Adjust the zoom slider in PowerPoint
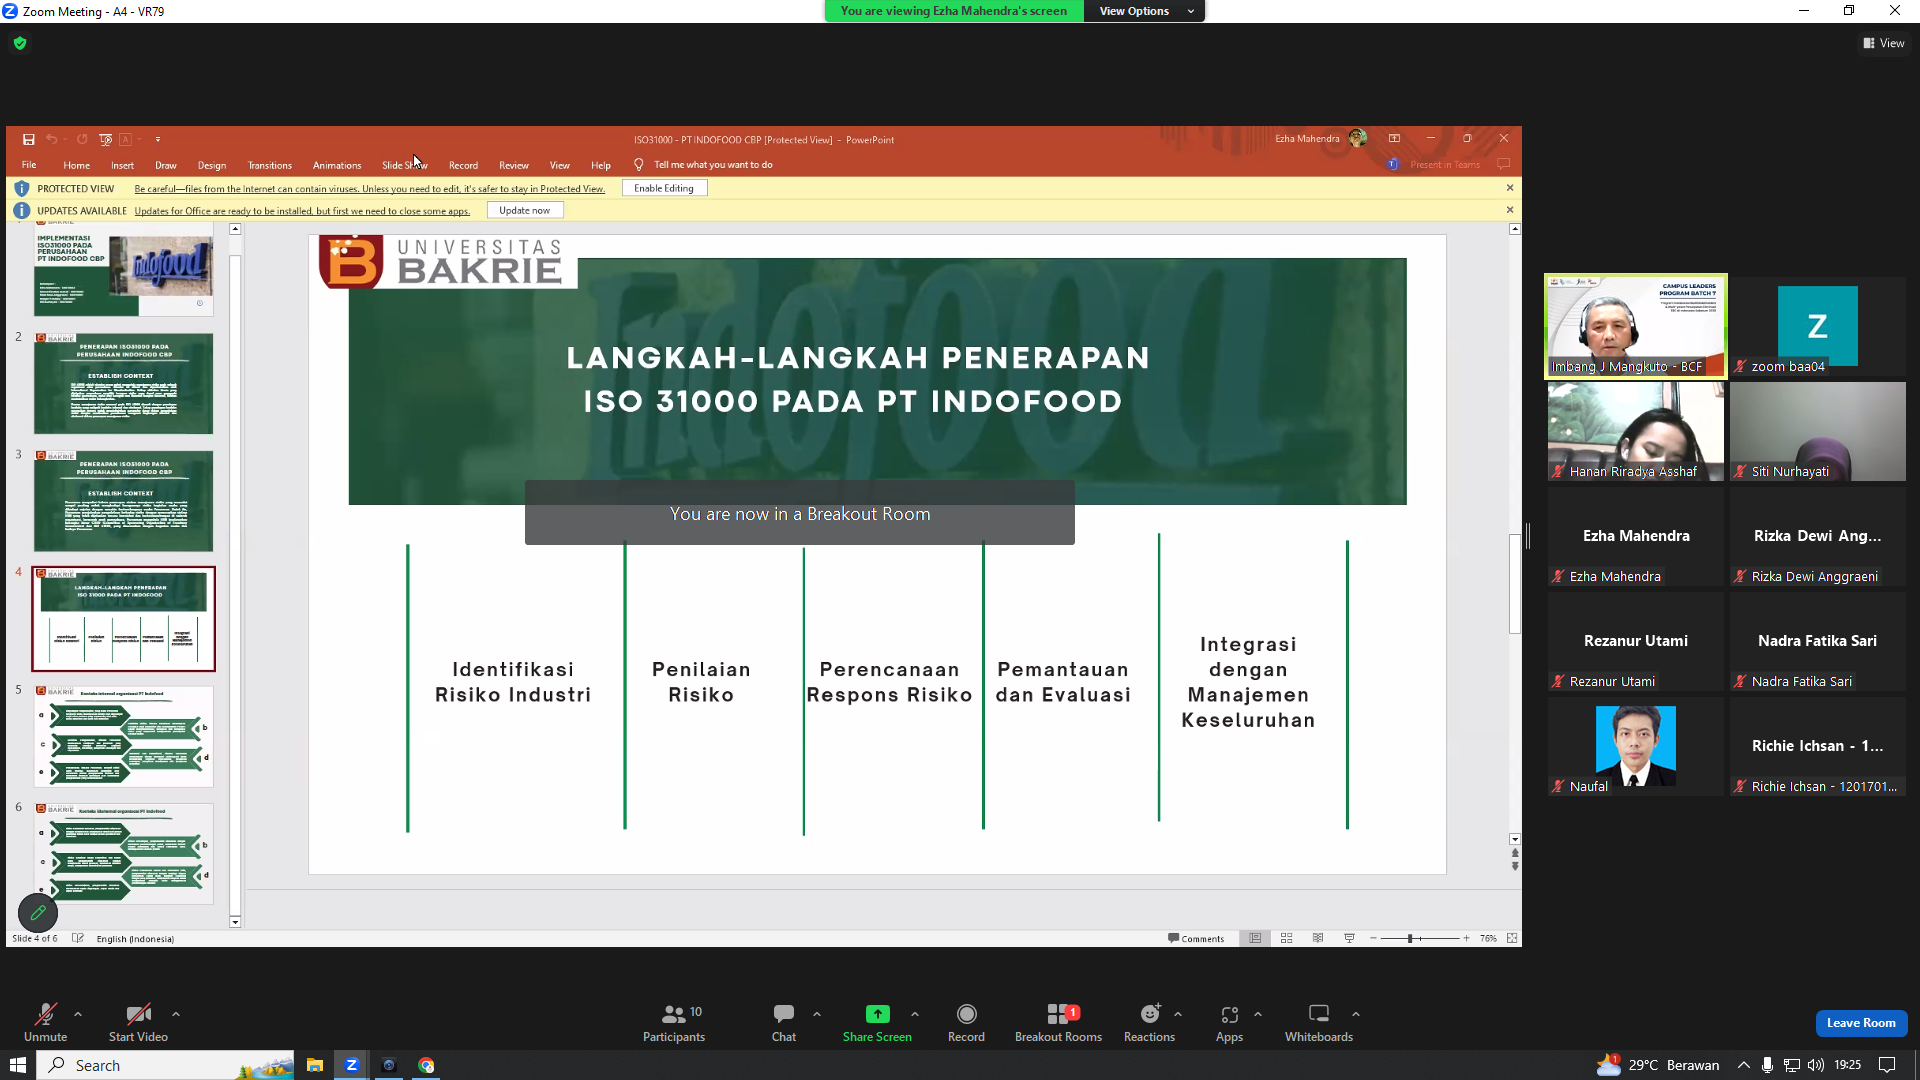The width and height of the screenshot is (1920, 1080). click(x=1410, y=938)
